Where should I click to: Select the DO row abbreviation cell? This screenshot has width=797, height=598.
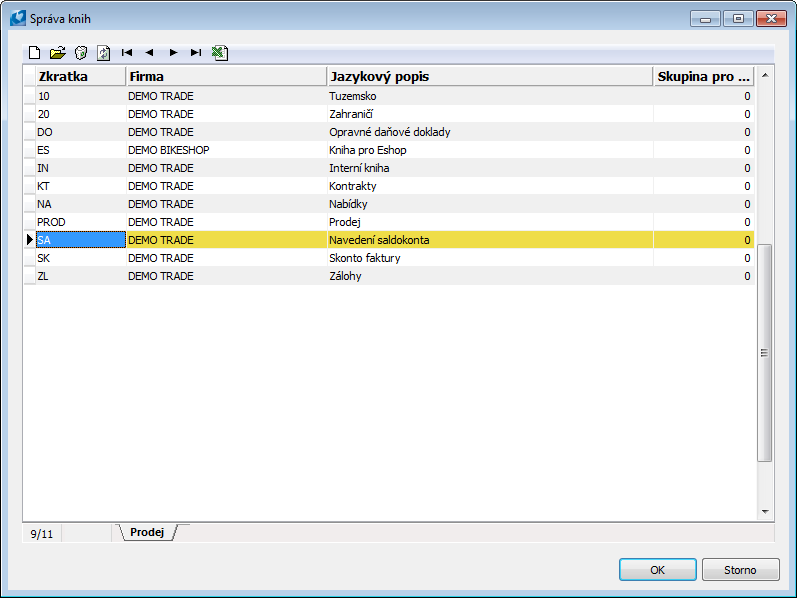tap(81, 132)
